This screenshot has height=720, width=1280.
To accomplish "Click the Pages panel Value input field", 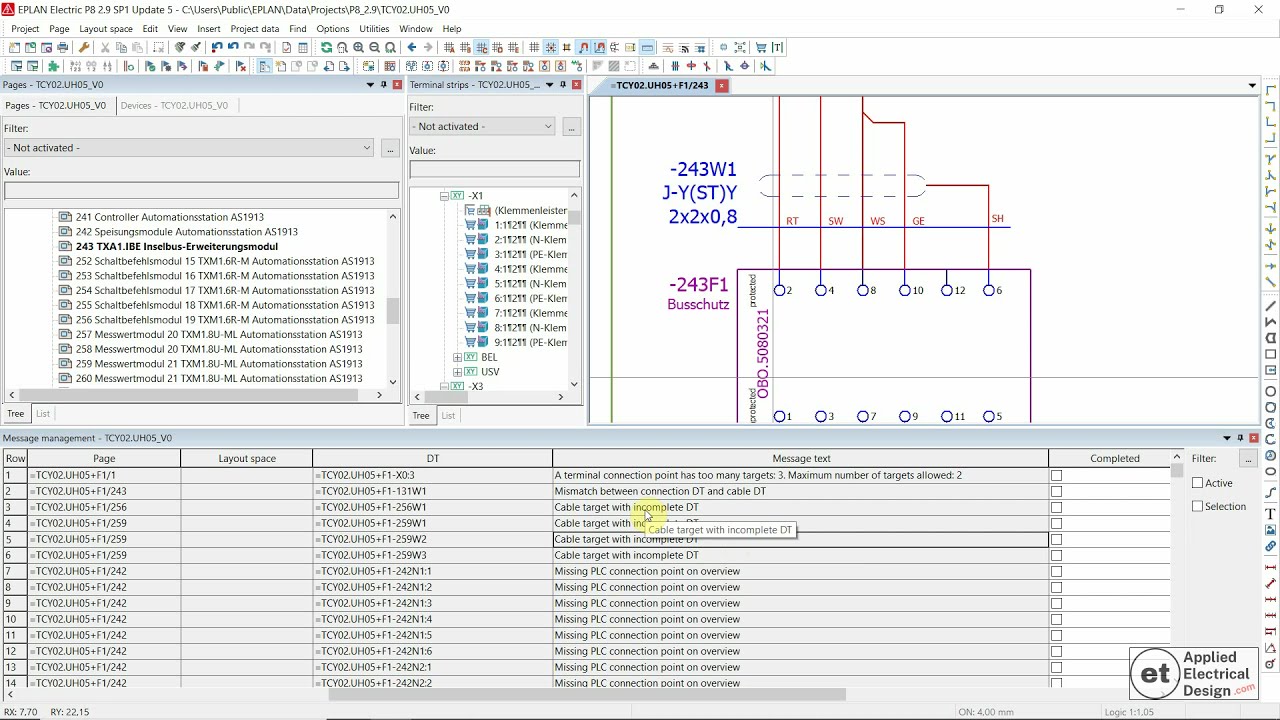I will coord(201,190).
